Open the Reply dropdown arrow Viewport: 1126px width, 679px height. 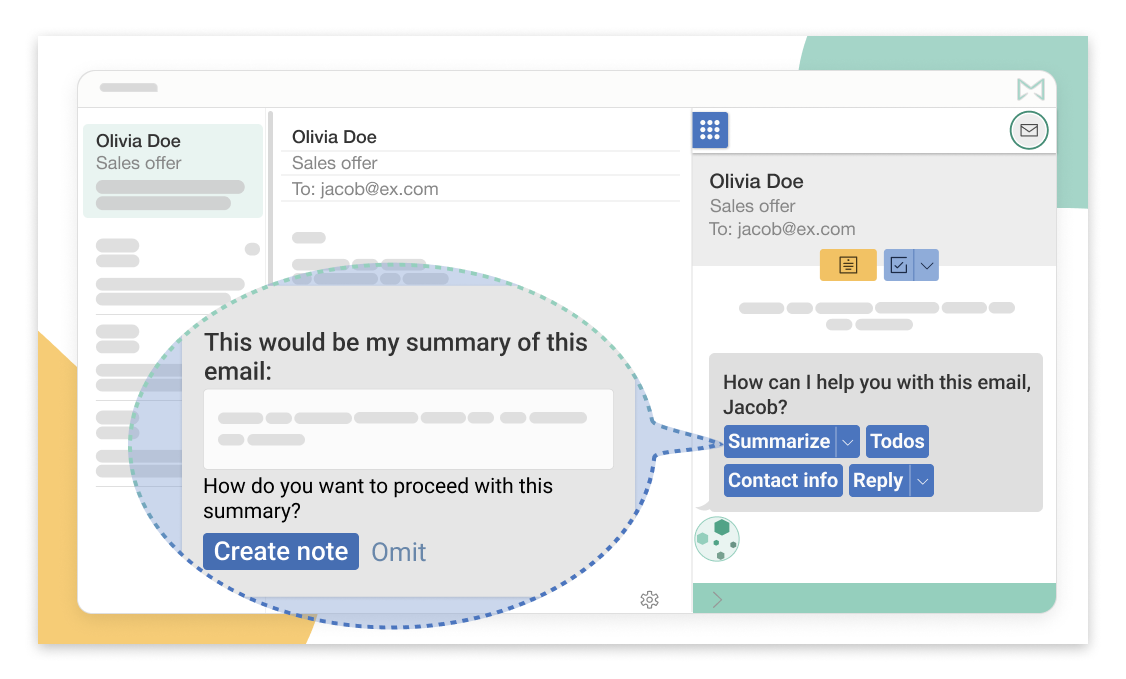(x=922, y=481)
